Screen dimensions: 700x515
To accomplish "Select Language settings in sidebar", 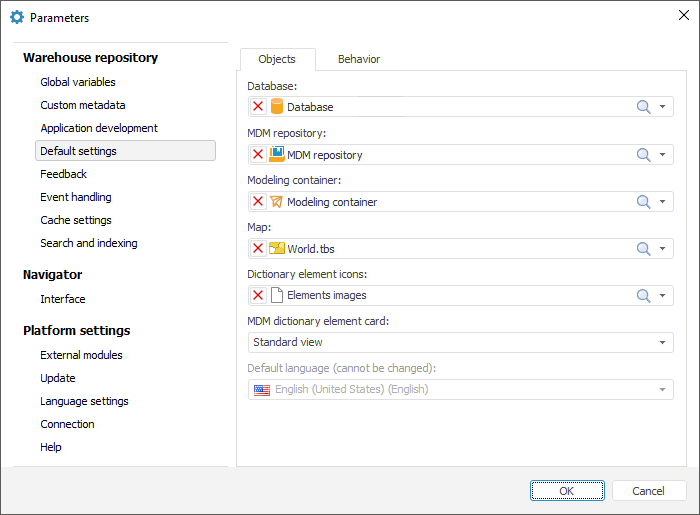I will click(x=84, y=401).
